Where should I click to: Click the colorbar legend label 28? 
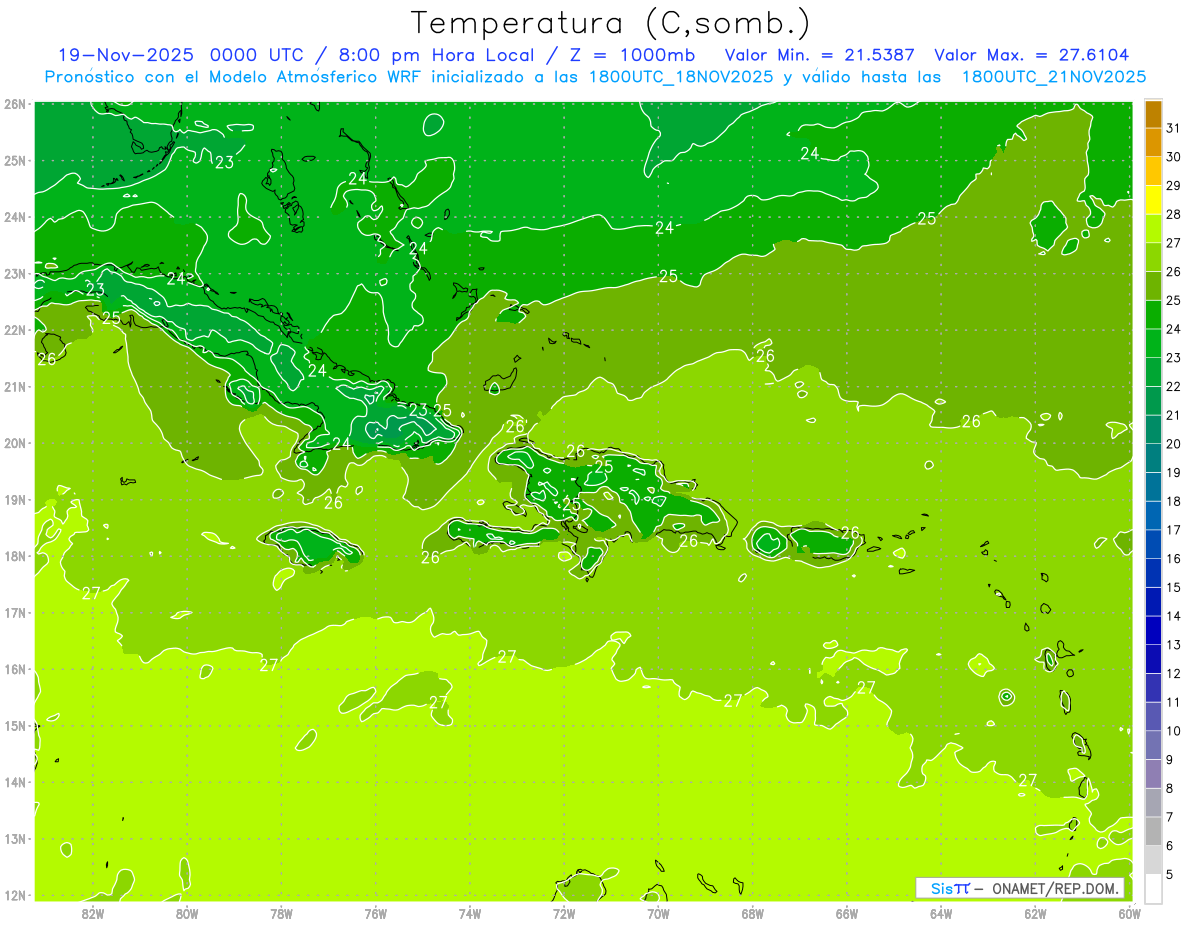coord(1173,214)
